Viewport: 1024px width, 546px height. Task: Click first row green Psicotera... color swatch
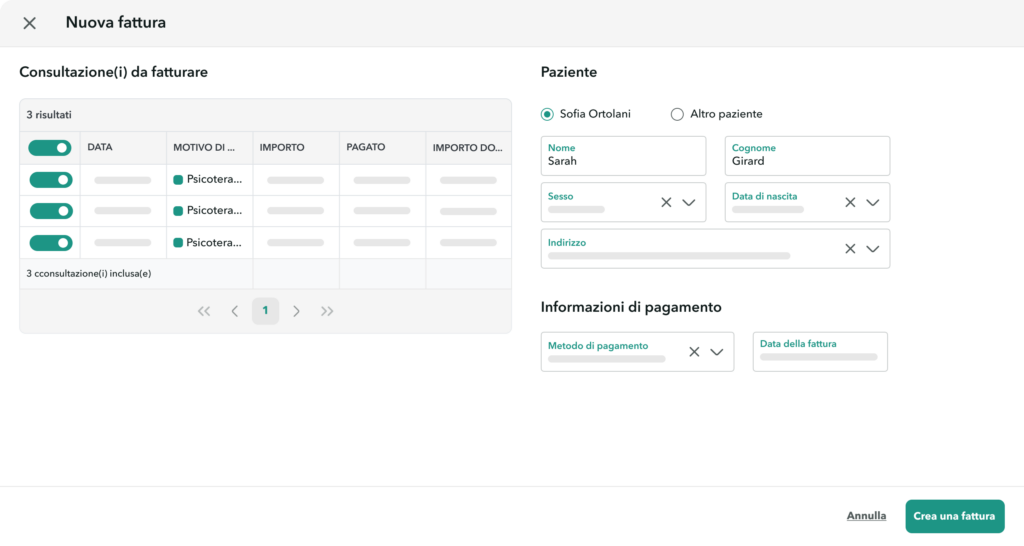(x=178, y=180)
